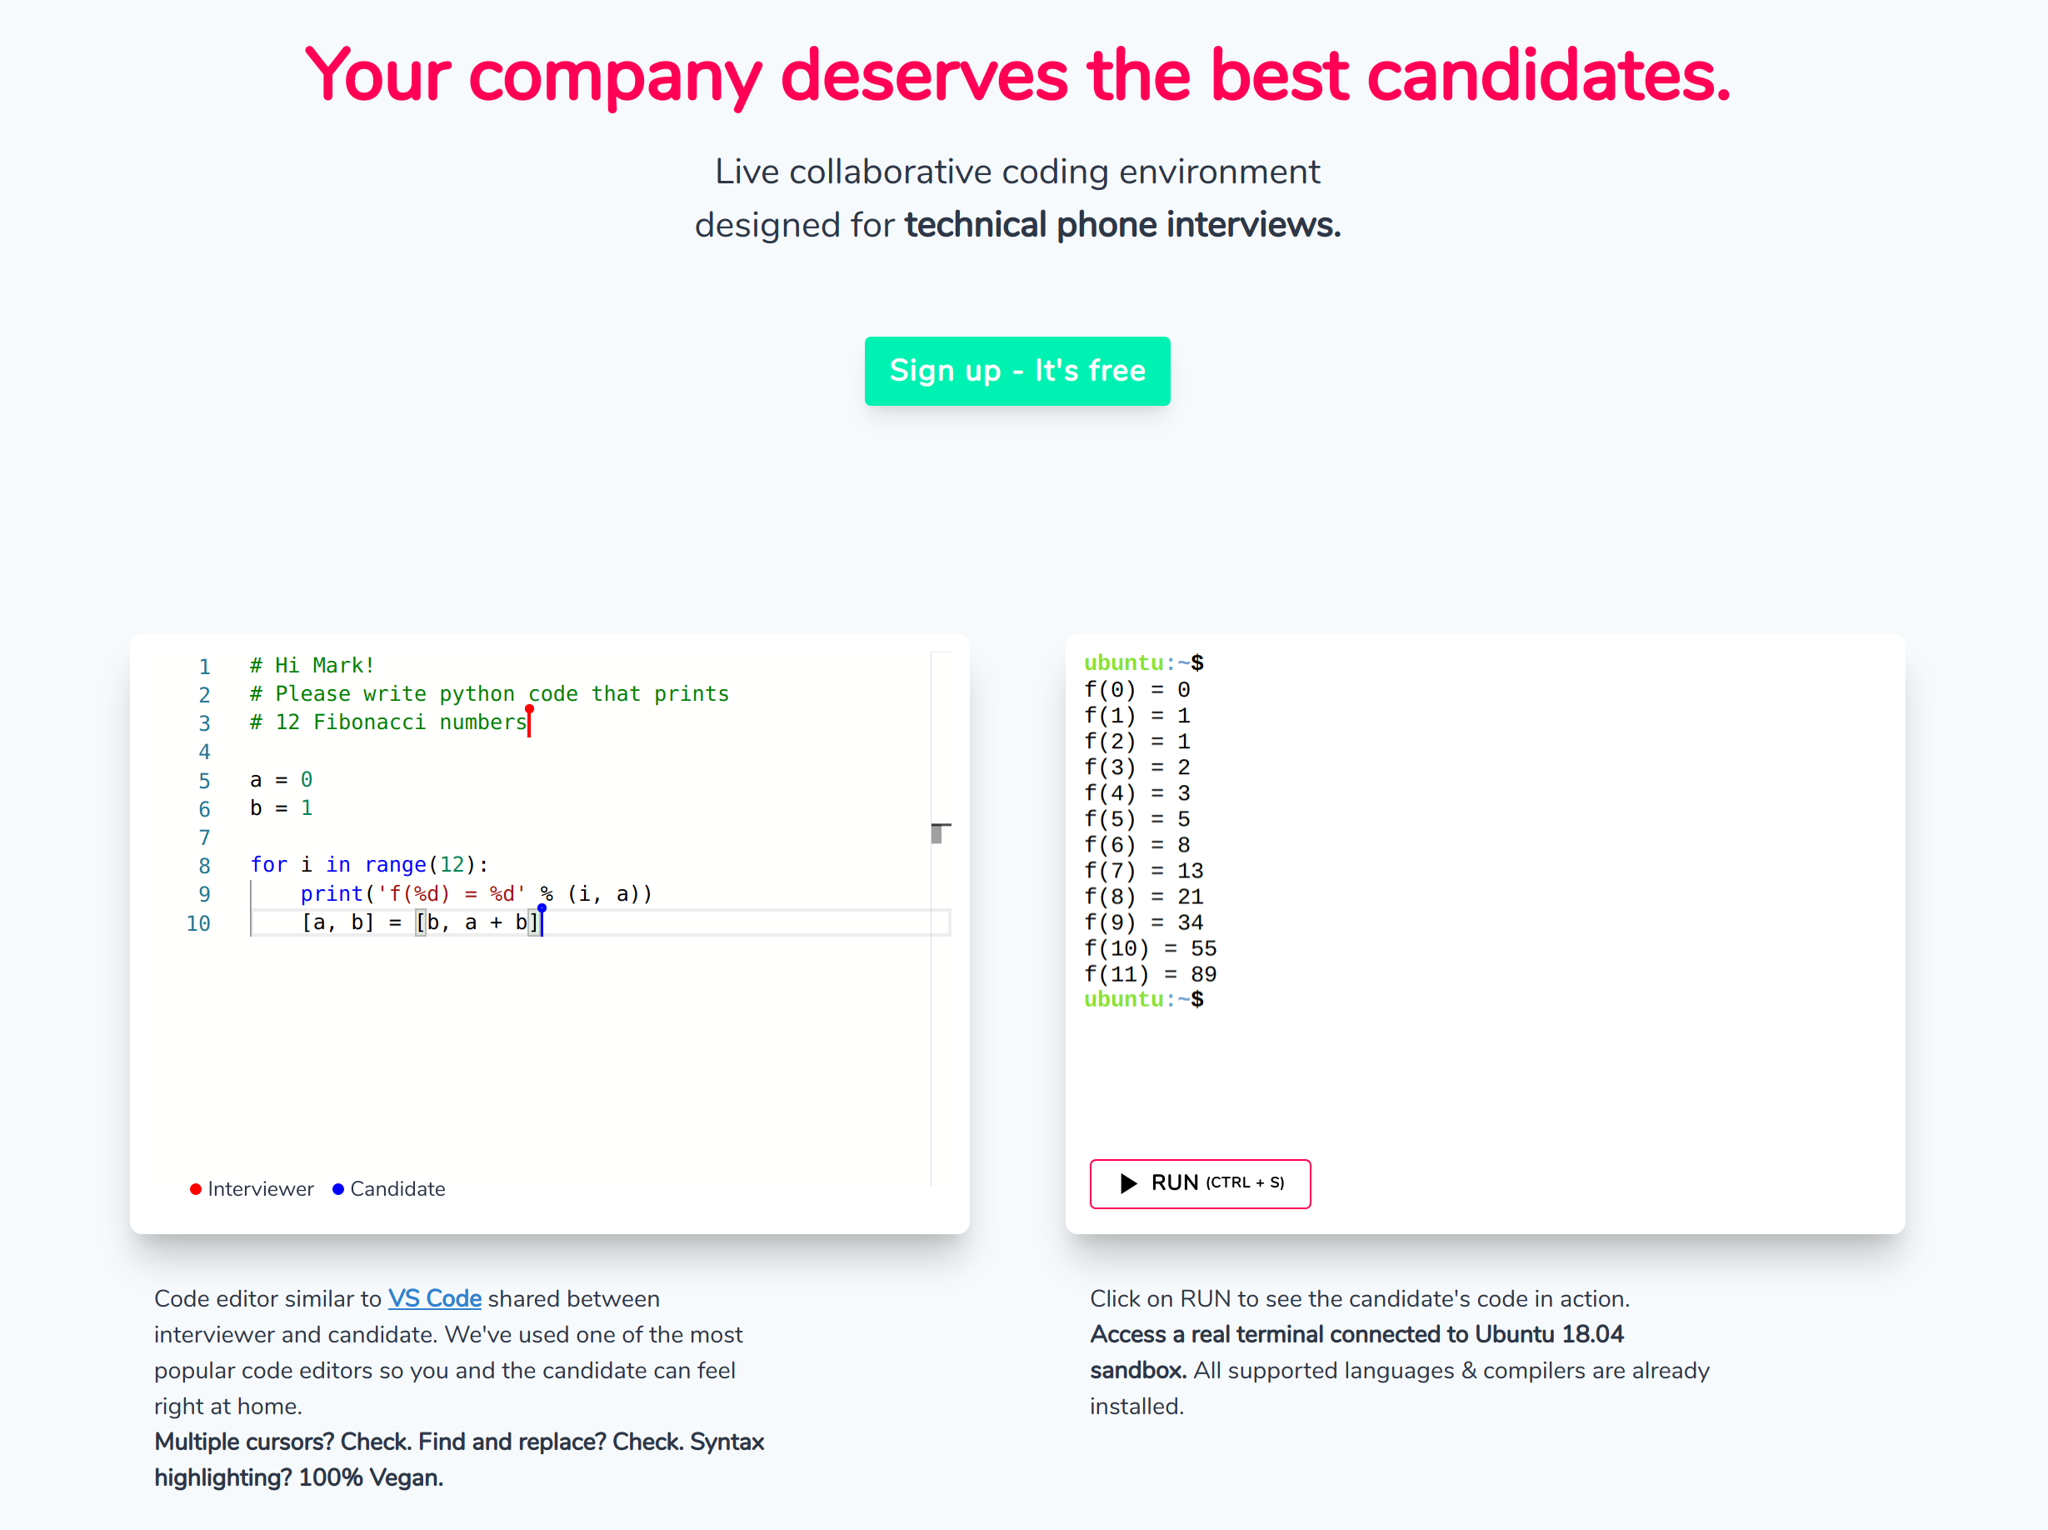Run the code with the RUN button
Image resolution: width=2048 pixels, height=1530 pixels.
1199,1183
